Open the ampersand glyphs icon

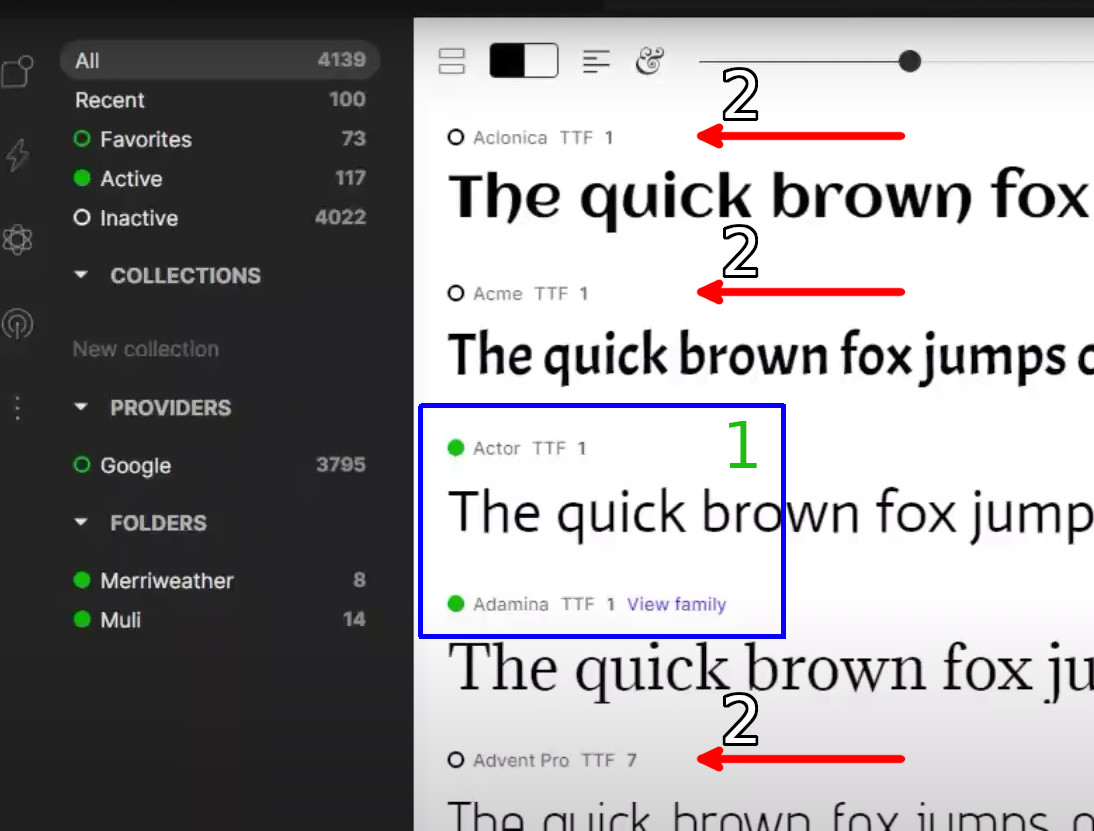650,61
